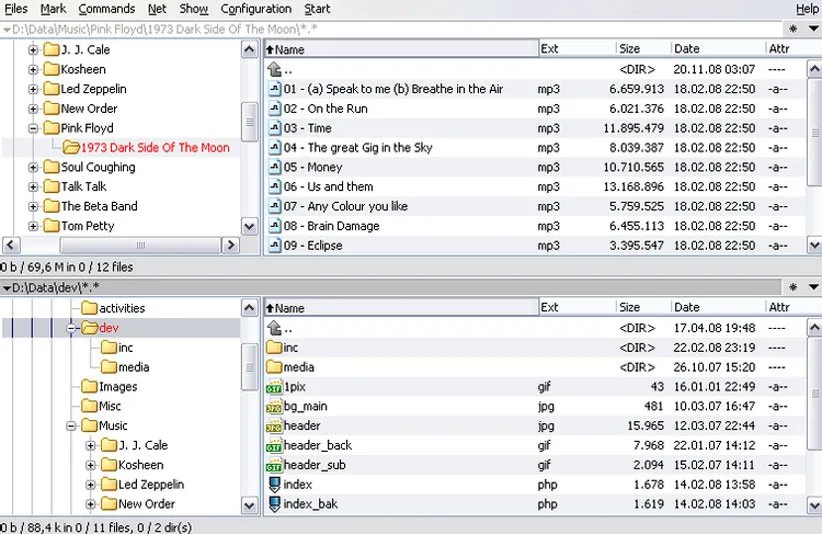Click the jpg icon of bg_main file
The image size is (822, 534).
(274, 407)
